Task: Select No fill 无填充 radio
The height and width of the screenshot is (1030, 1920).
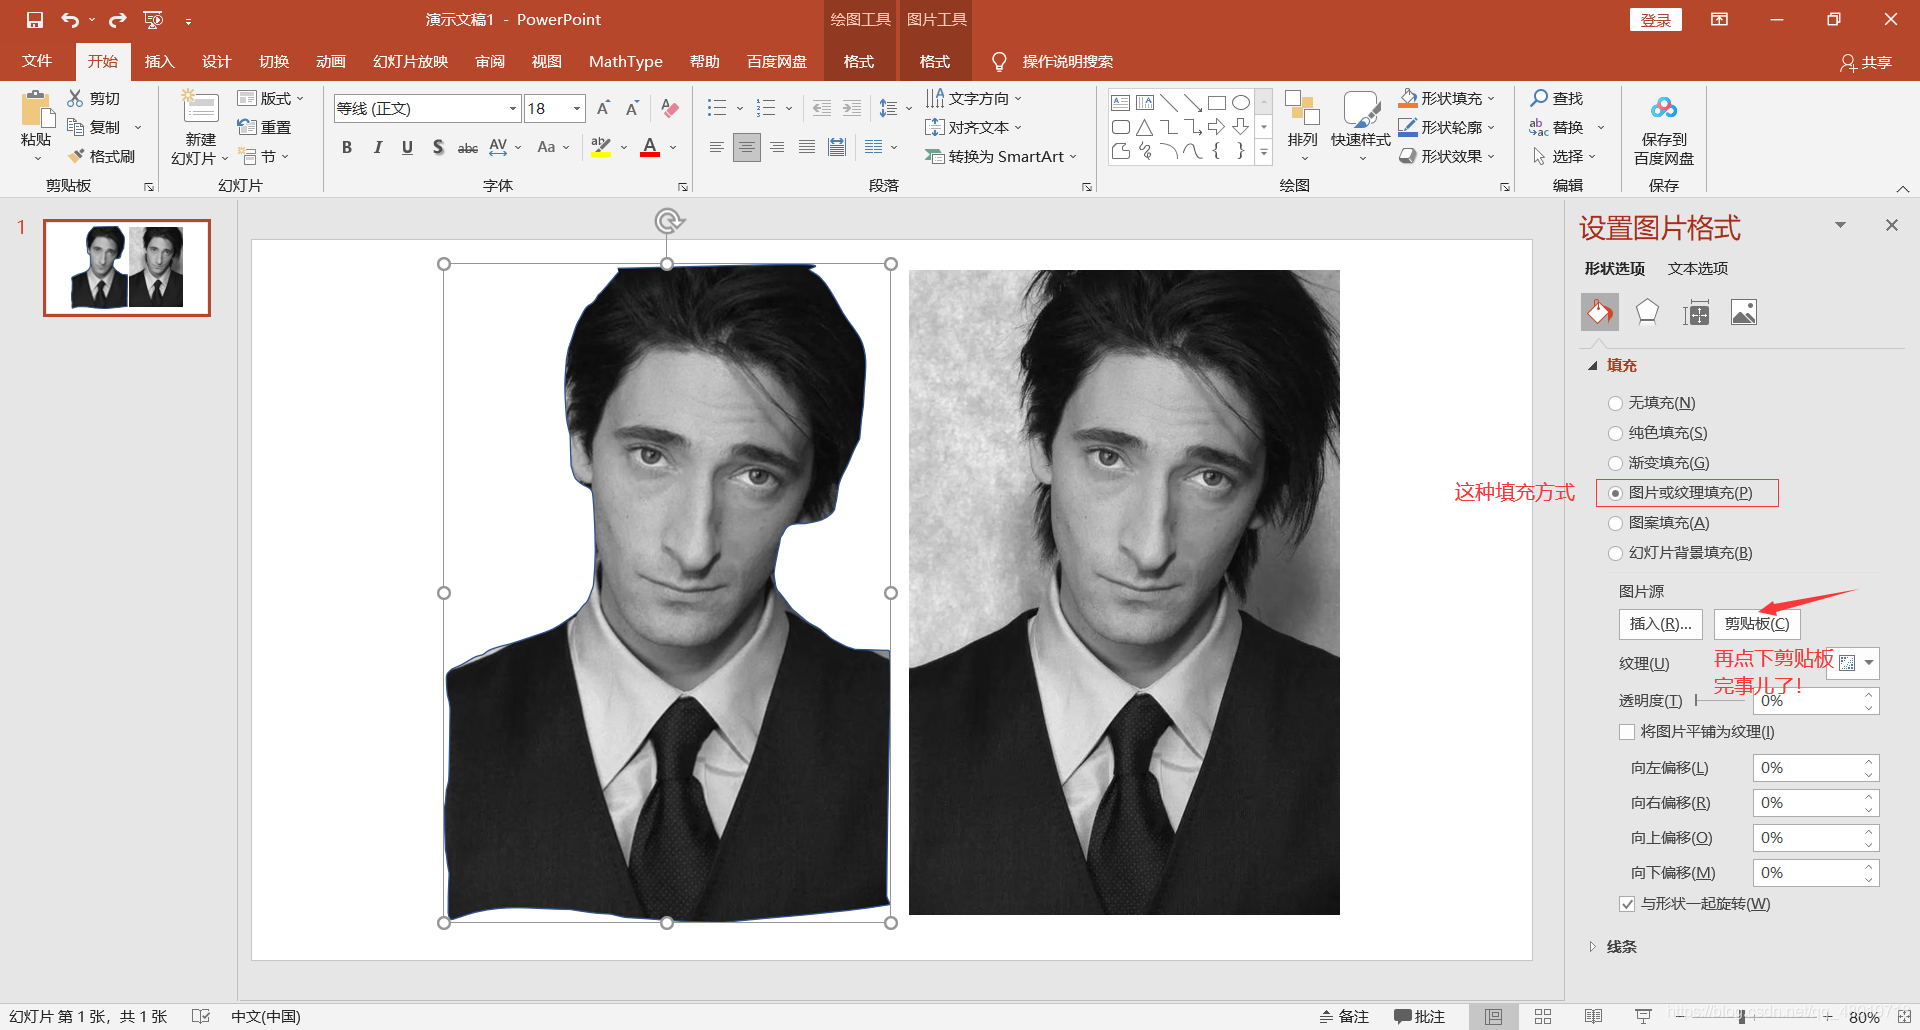Action: pyautogui.click(x=1615, y=403)
